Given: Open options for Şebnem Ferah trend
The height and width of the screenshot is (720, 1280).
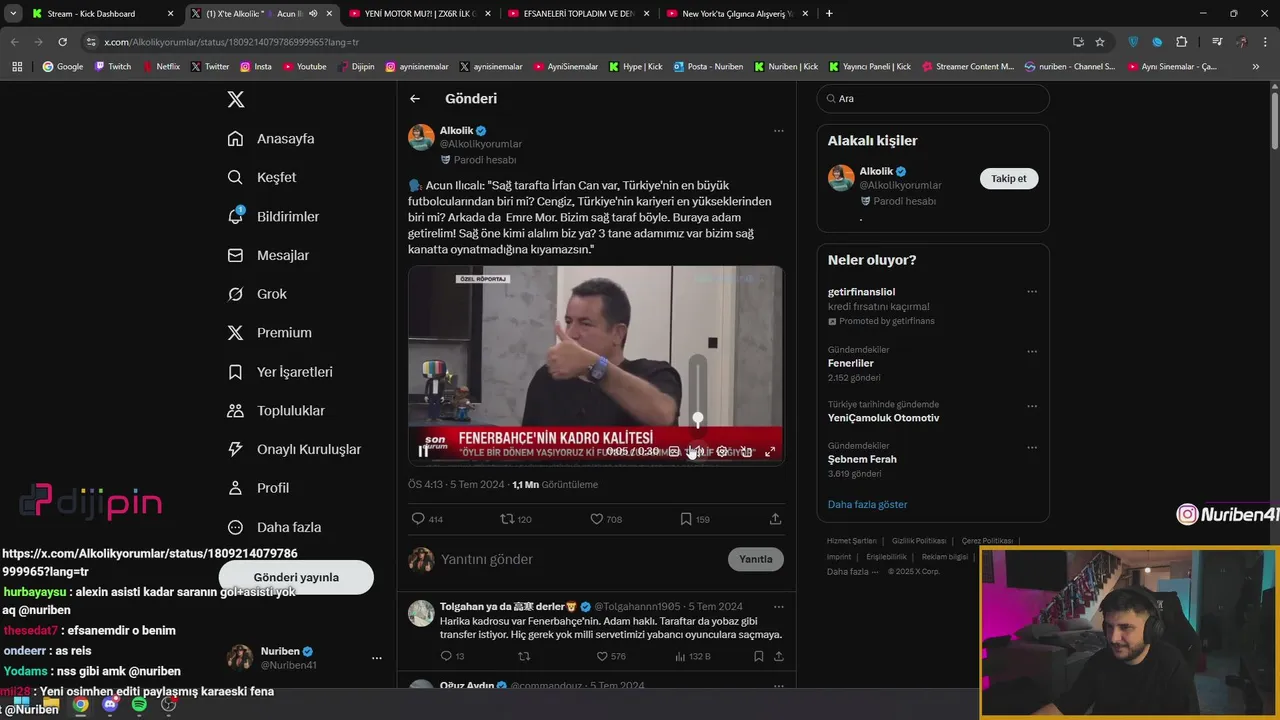Looking at the screenshot, I should 1032,447.
